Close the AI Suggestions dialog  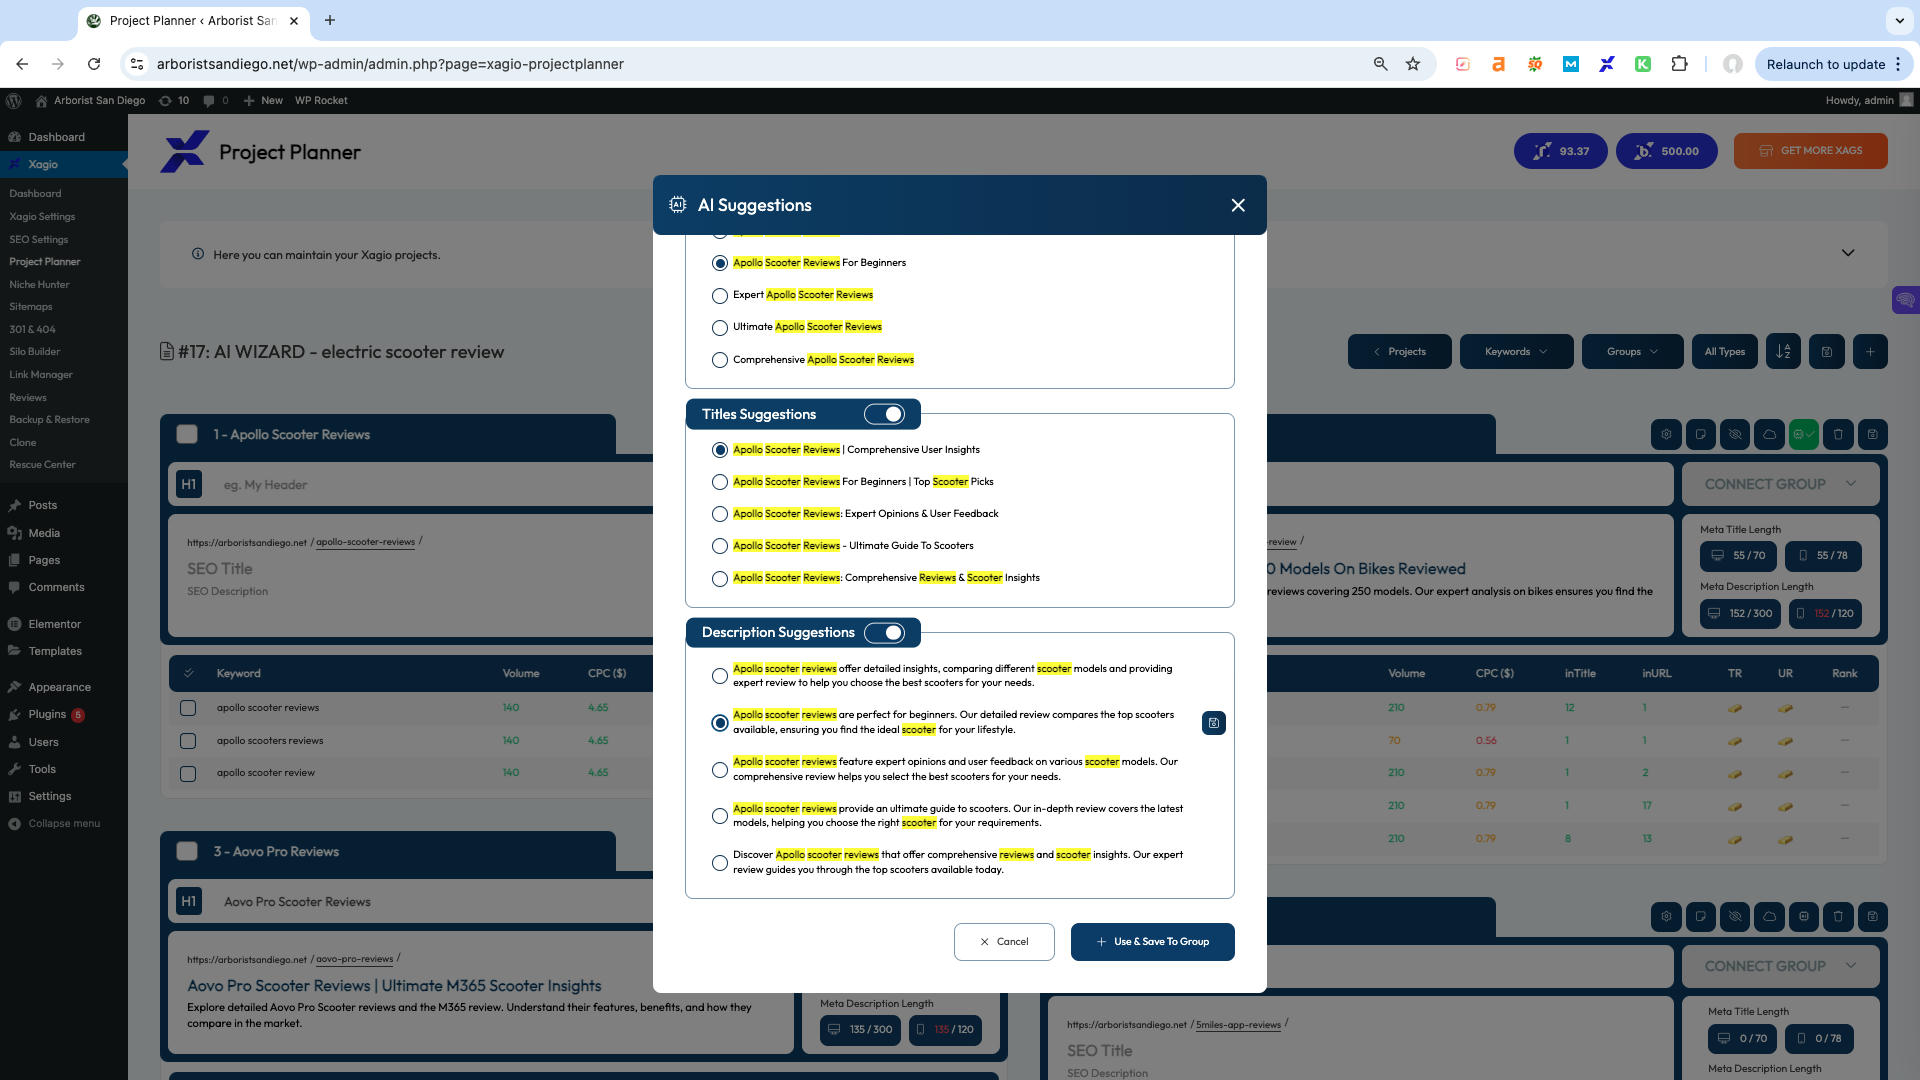(1238, 205)
